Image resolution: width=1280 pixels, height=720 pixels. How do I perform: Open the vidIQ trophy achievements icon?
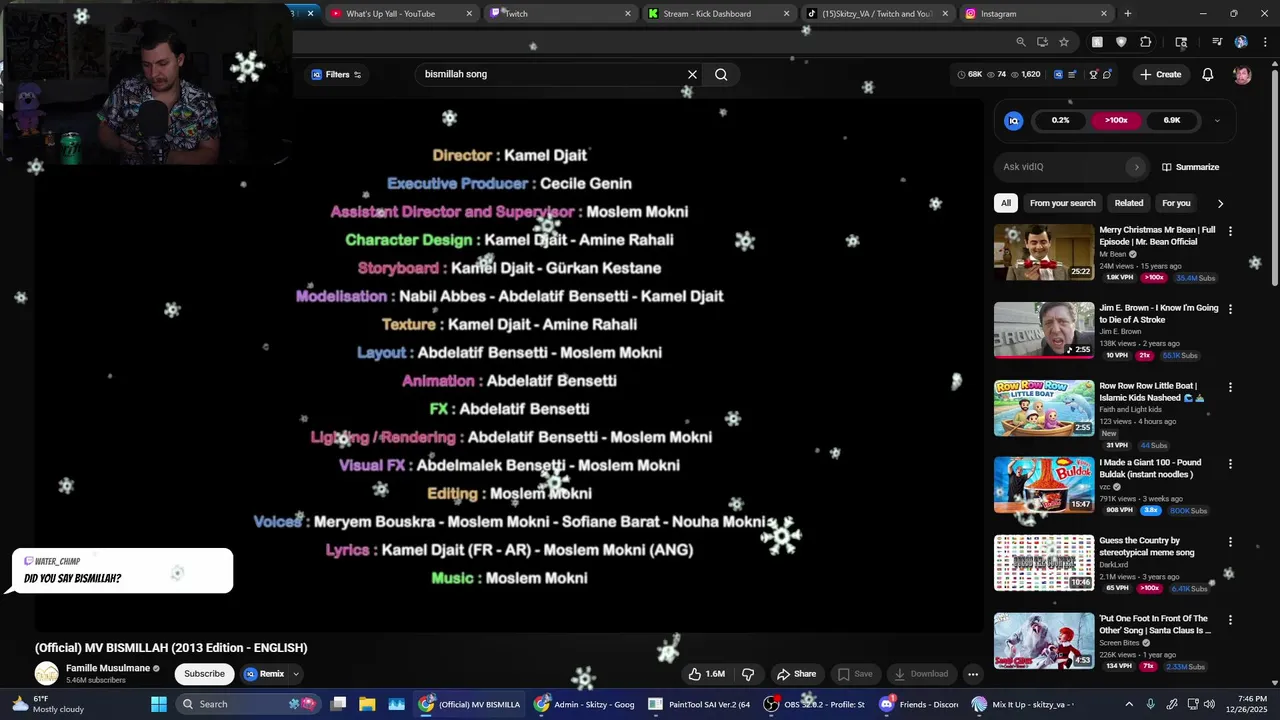click(1093, 75)
